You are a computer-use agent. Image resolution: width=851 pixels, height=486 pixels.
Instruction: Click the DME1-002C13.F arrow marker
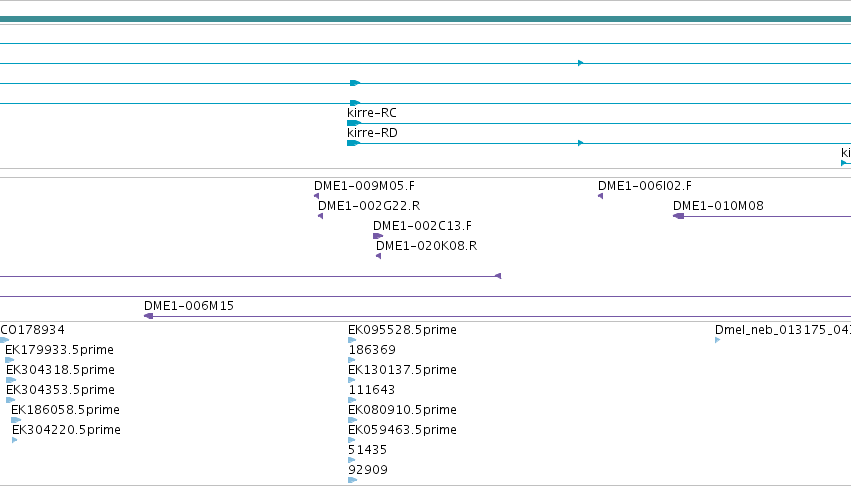pos(378,236)
